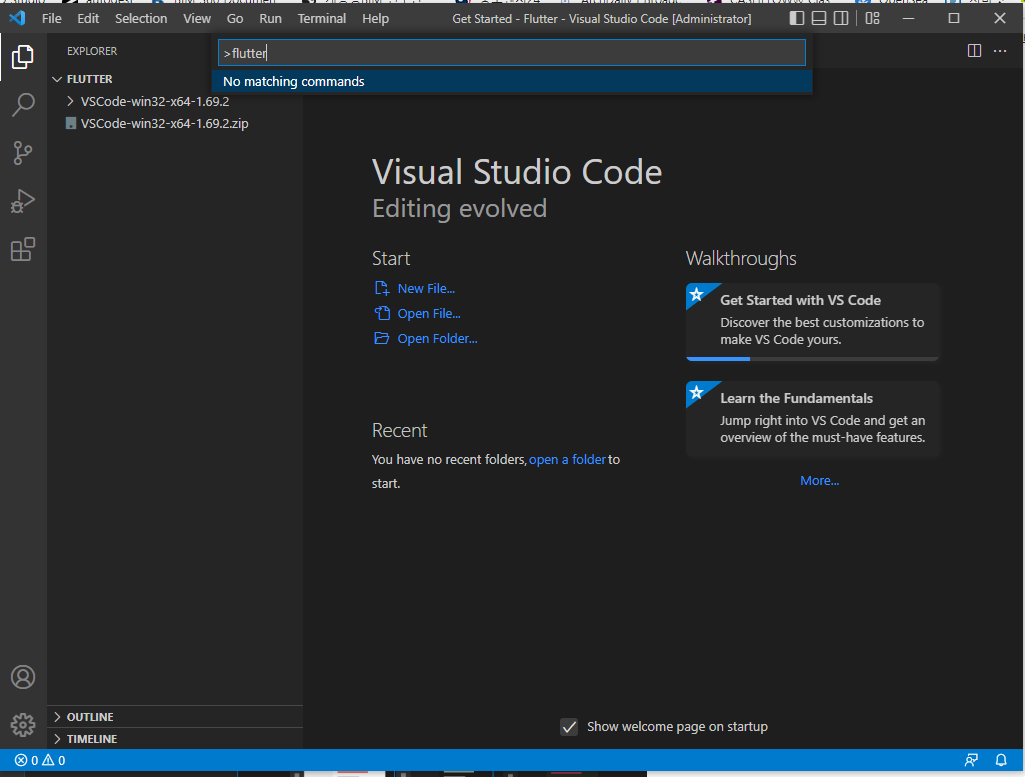1025x777 pixels.
Task: Click the star badge on Learn the Fundamentals
Action: click(x=697, y=392)
